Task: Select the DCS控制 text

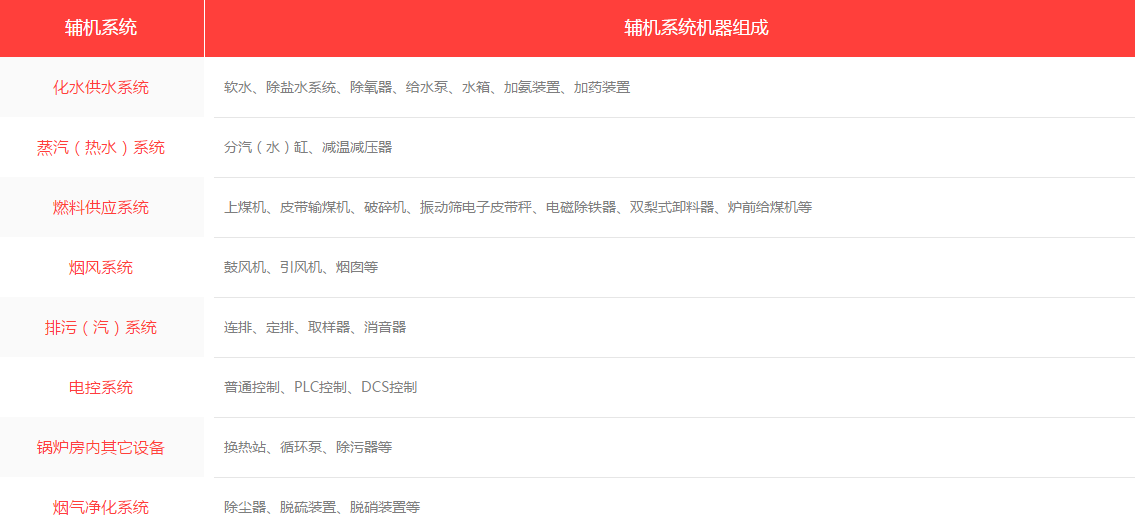Action: [389, 387]
